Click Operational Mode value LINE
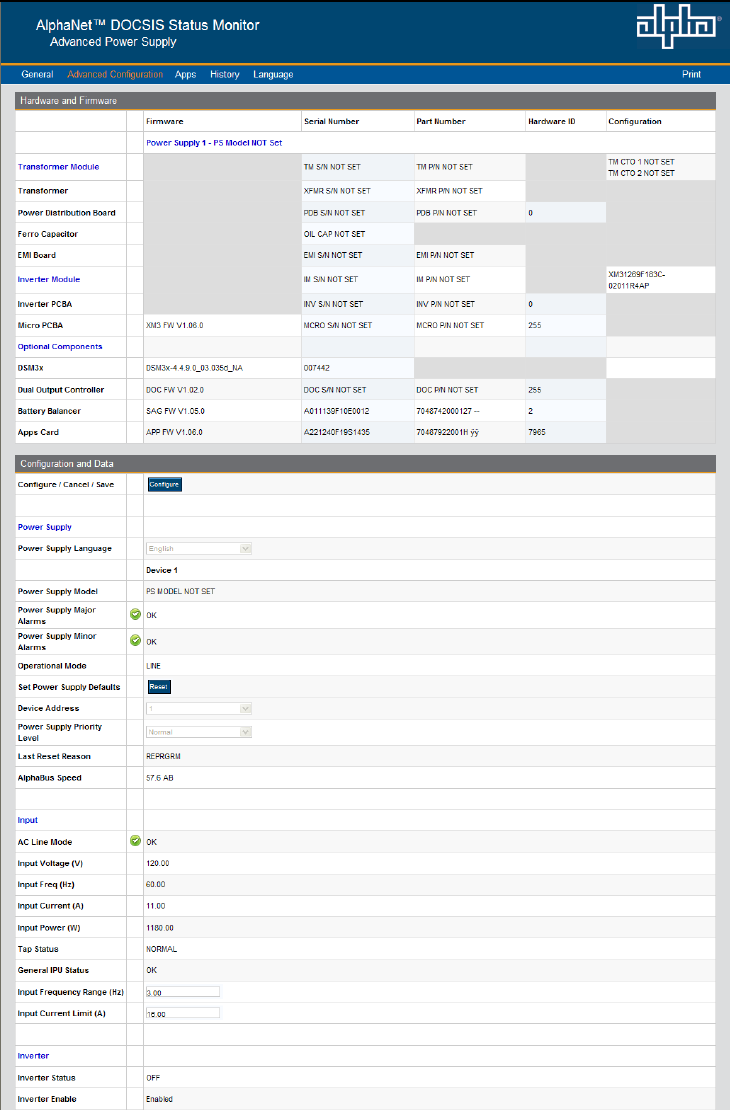 [154, 666]
